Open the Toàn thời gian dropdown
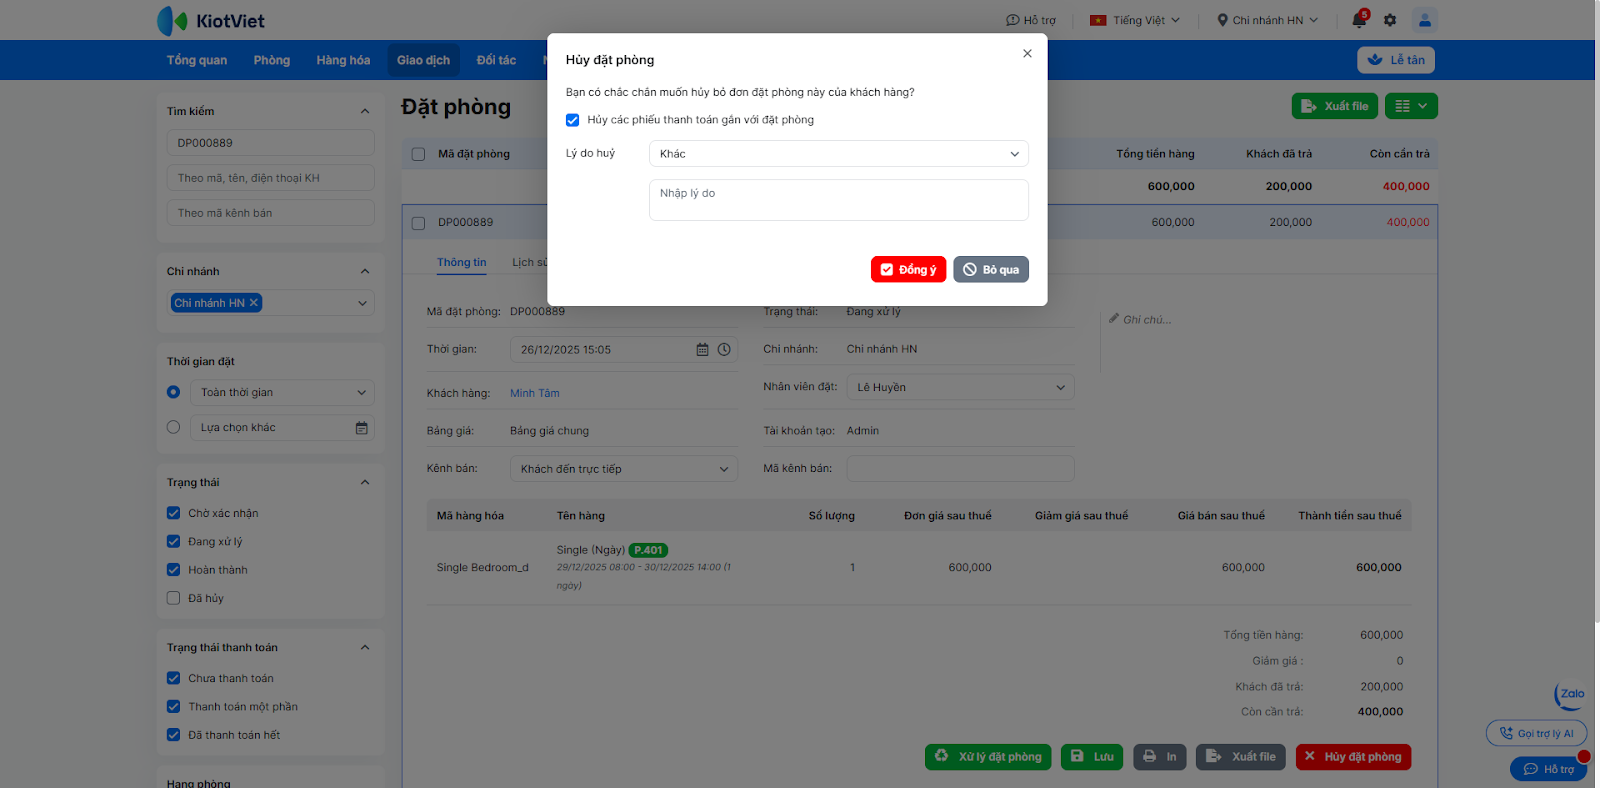The image size is (1600, 788). click(282, 392)
